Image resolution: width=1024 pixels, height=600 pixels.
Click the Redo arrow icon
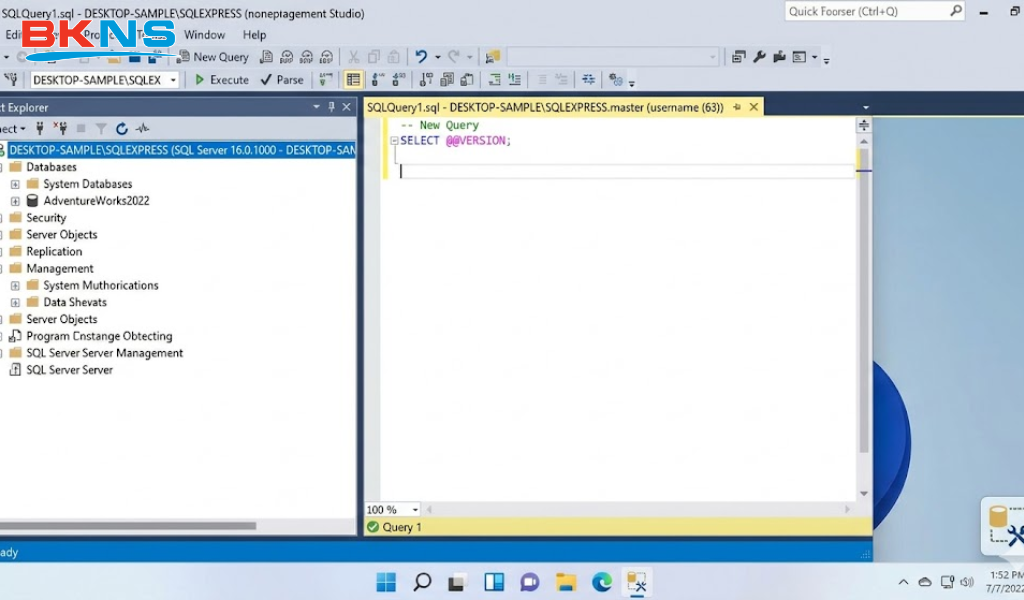point(454,57)
